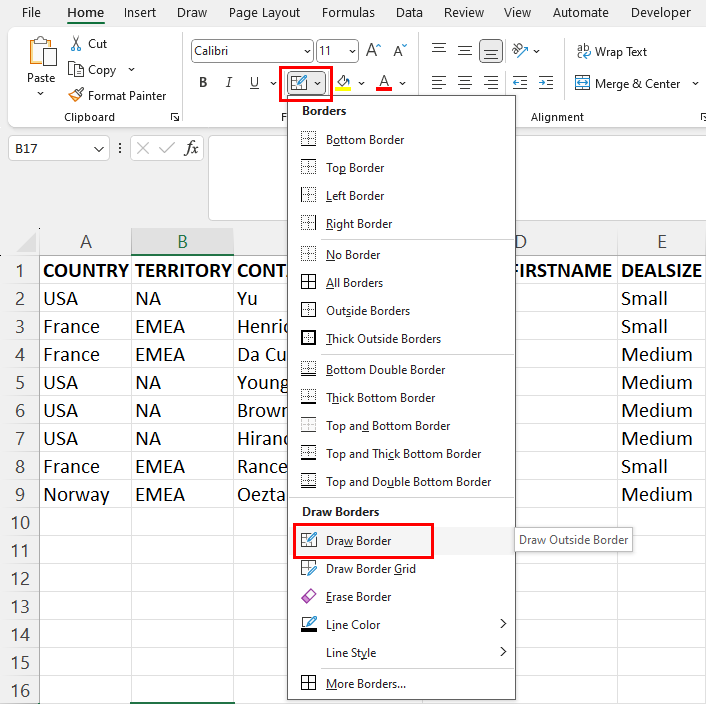
Task: Click the Copy icon
Action: (x=76, y=70)
